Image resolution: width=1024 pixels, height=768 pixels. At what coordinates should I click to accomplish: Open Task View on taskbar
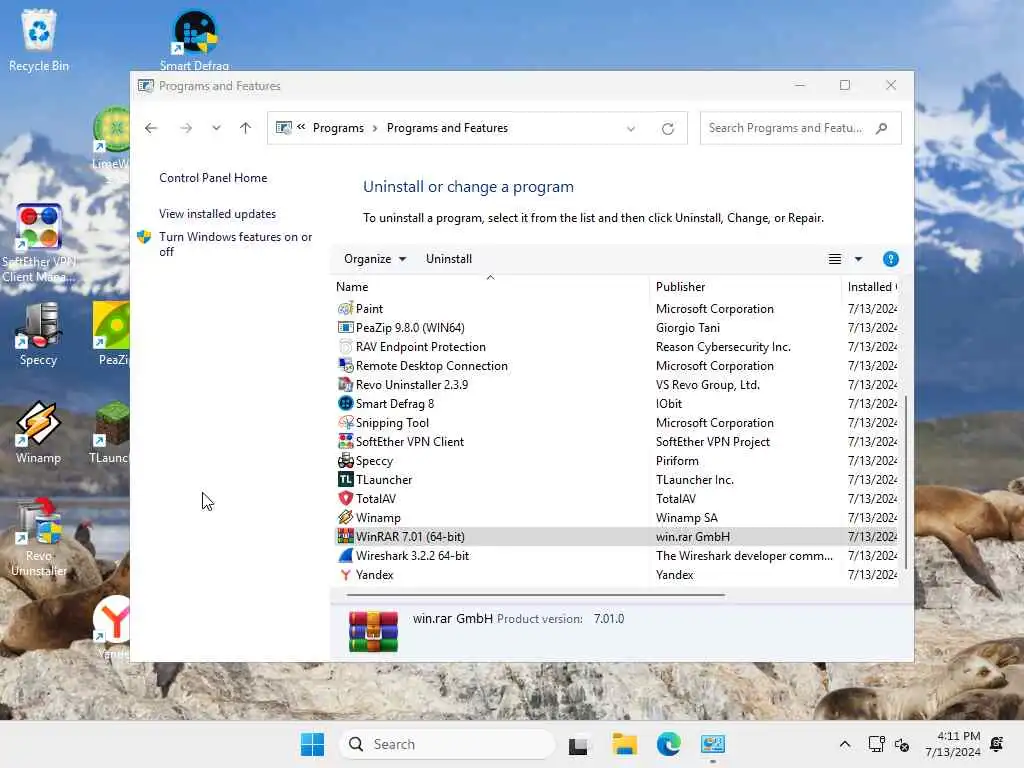(578, 744)
